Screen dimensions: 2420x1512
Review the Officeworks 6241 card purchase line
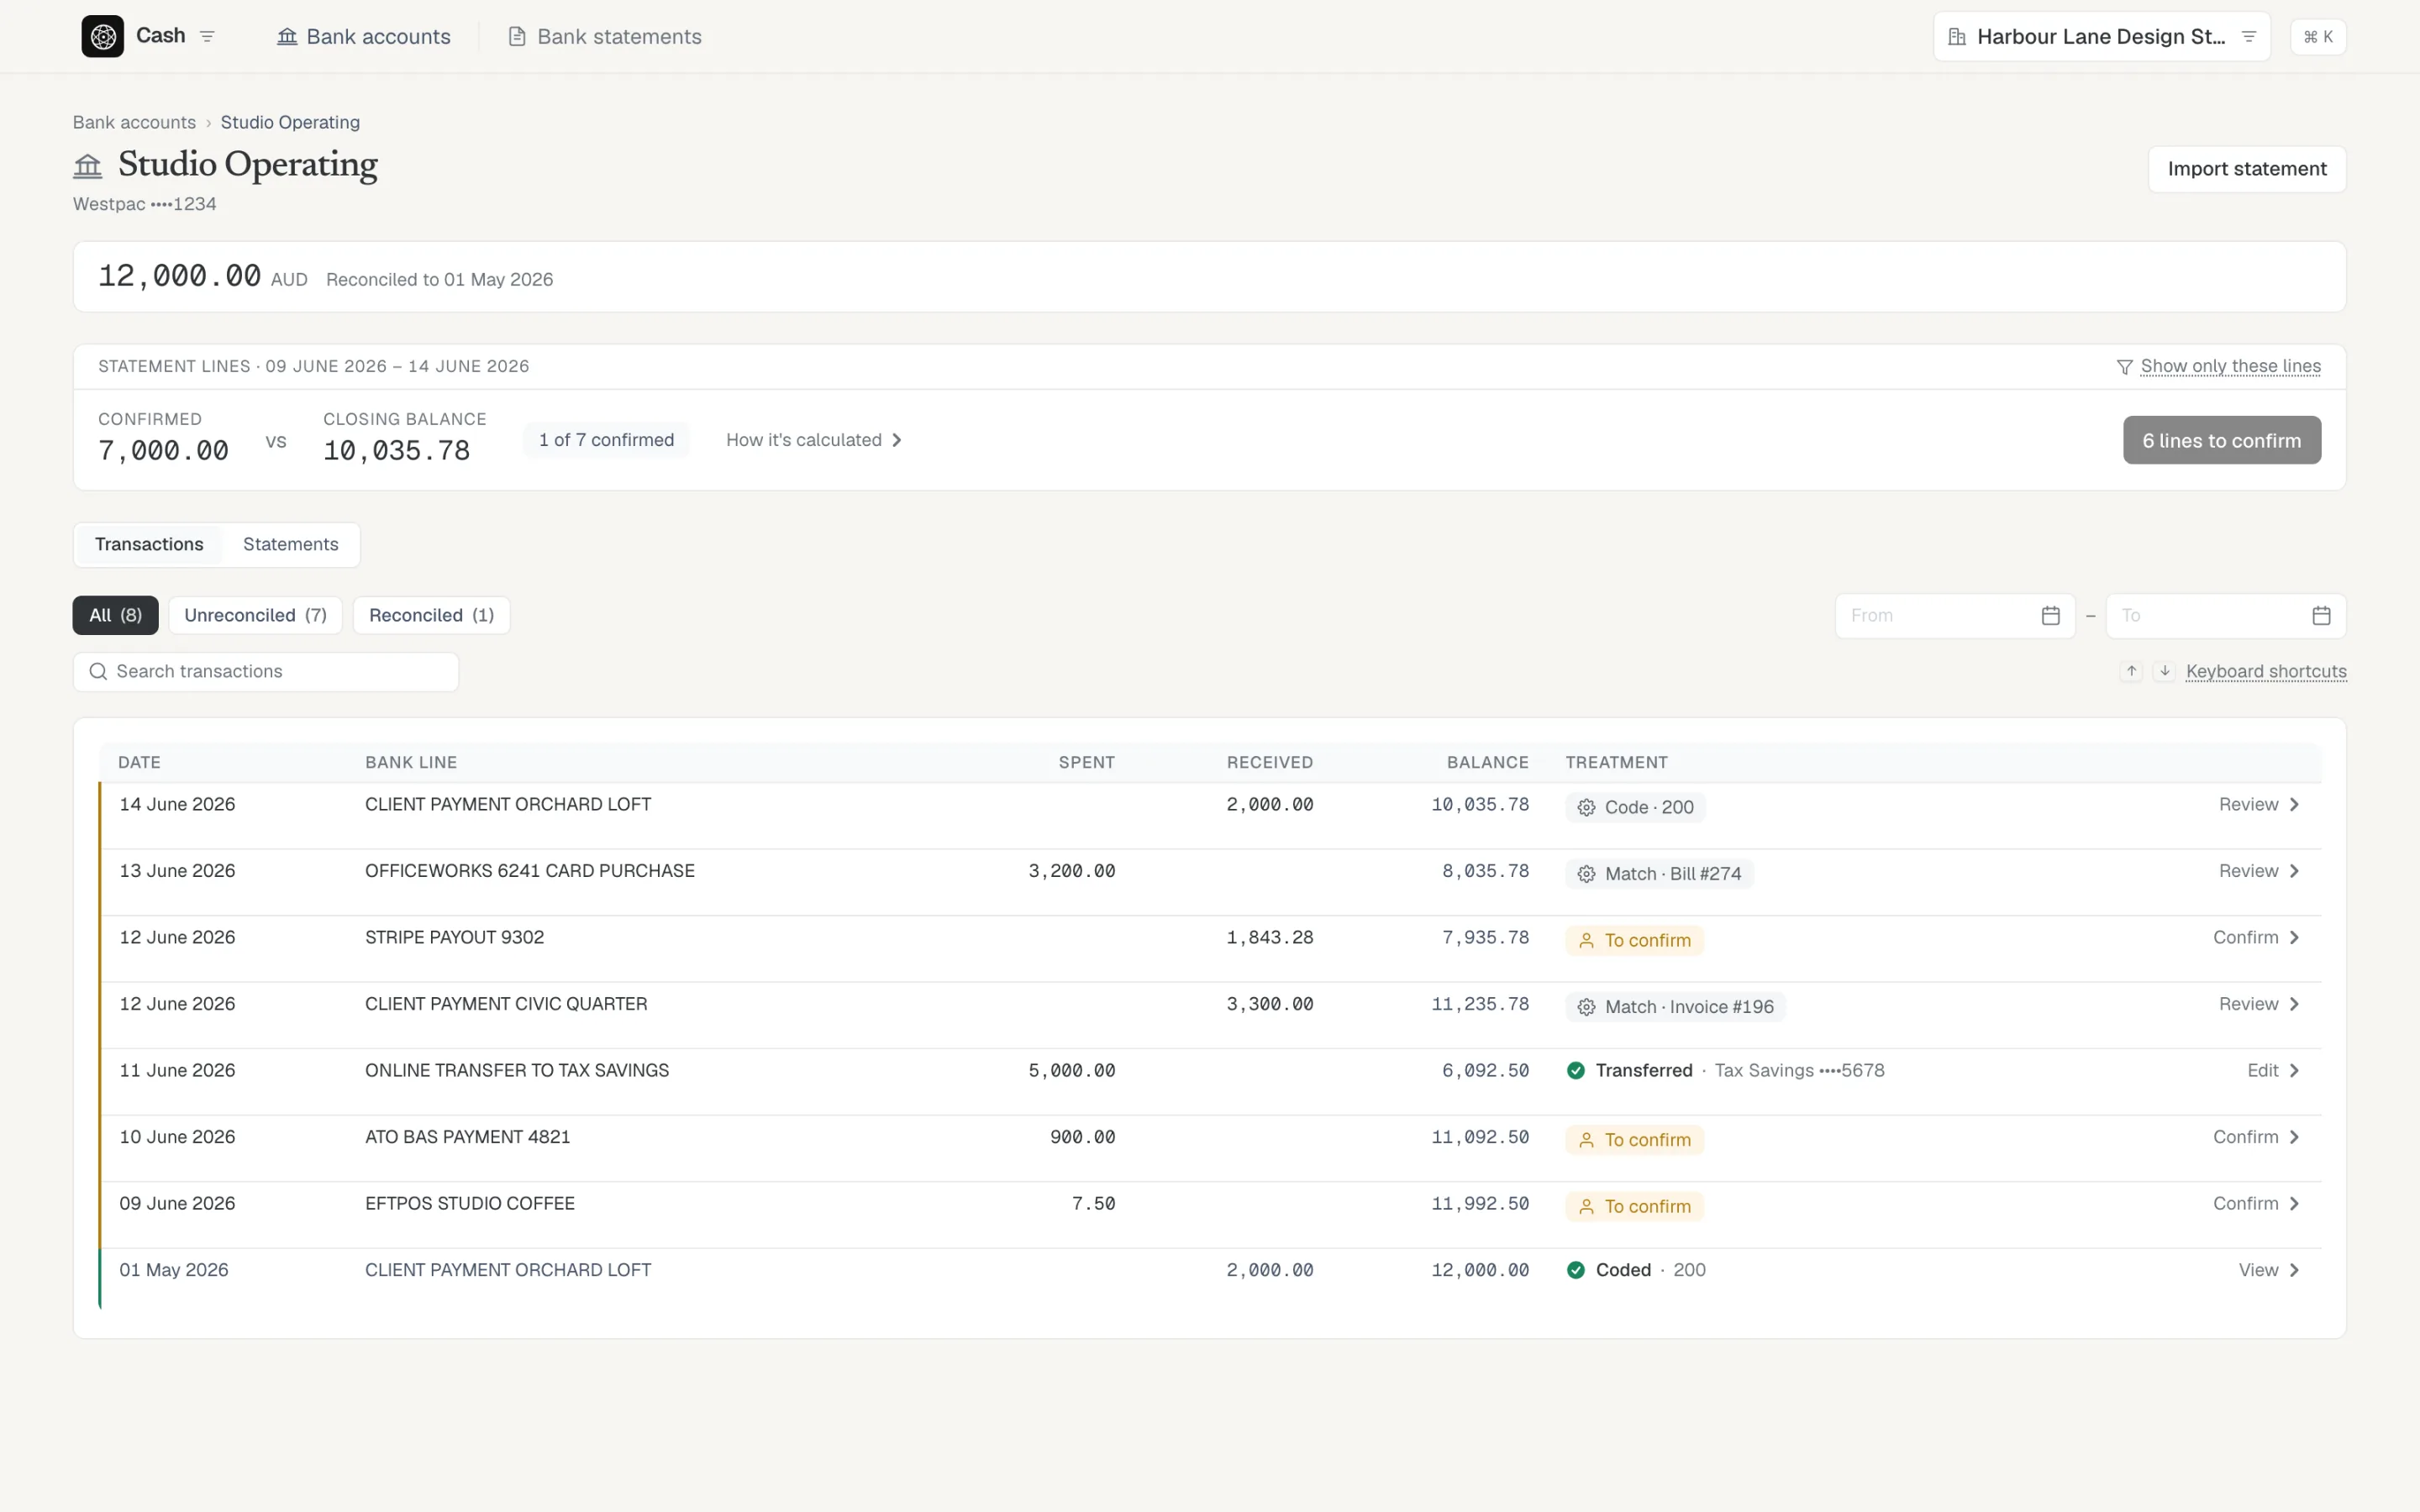2259,871
